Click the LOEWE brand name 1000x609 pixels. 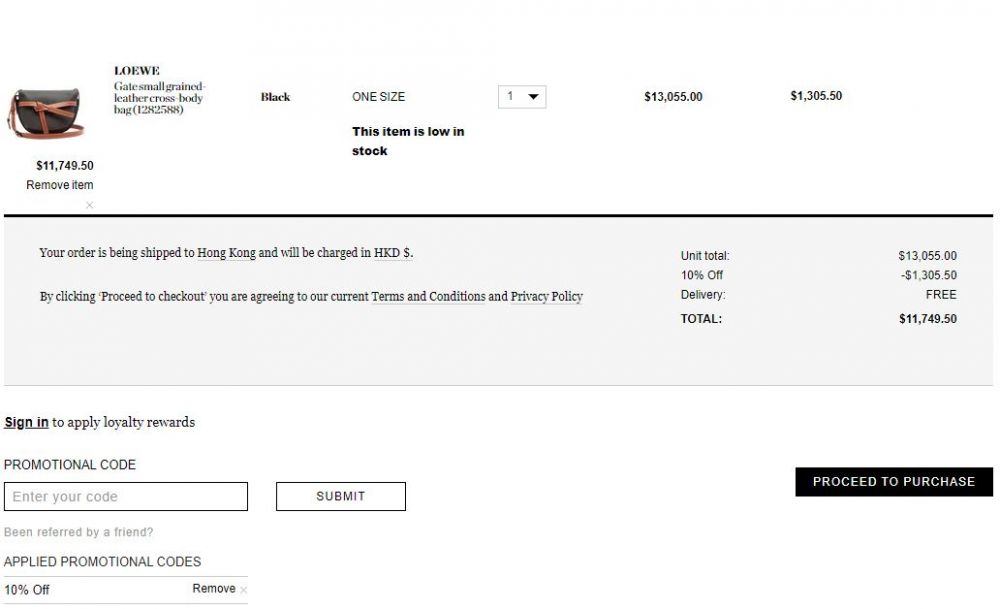pos(136,71)
